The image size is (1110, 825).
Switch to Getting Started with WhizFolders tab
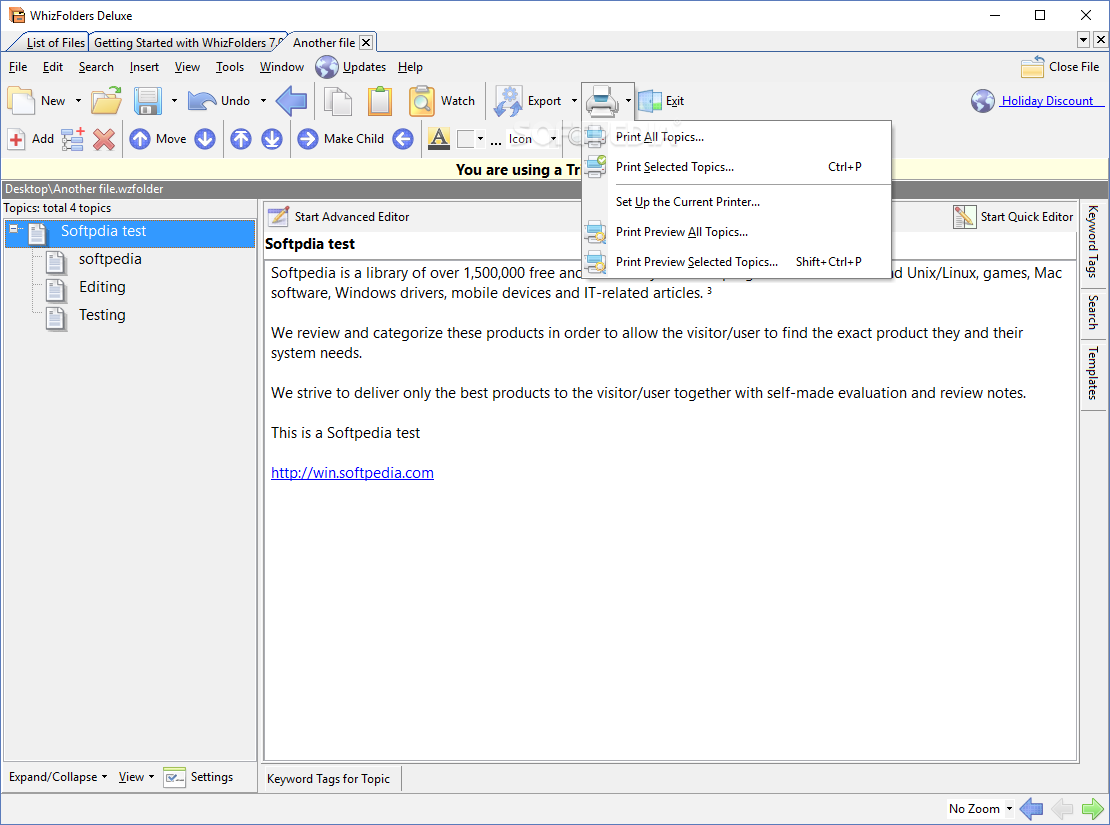tap(188, 42)
